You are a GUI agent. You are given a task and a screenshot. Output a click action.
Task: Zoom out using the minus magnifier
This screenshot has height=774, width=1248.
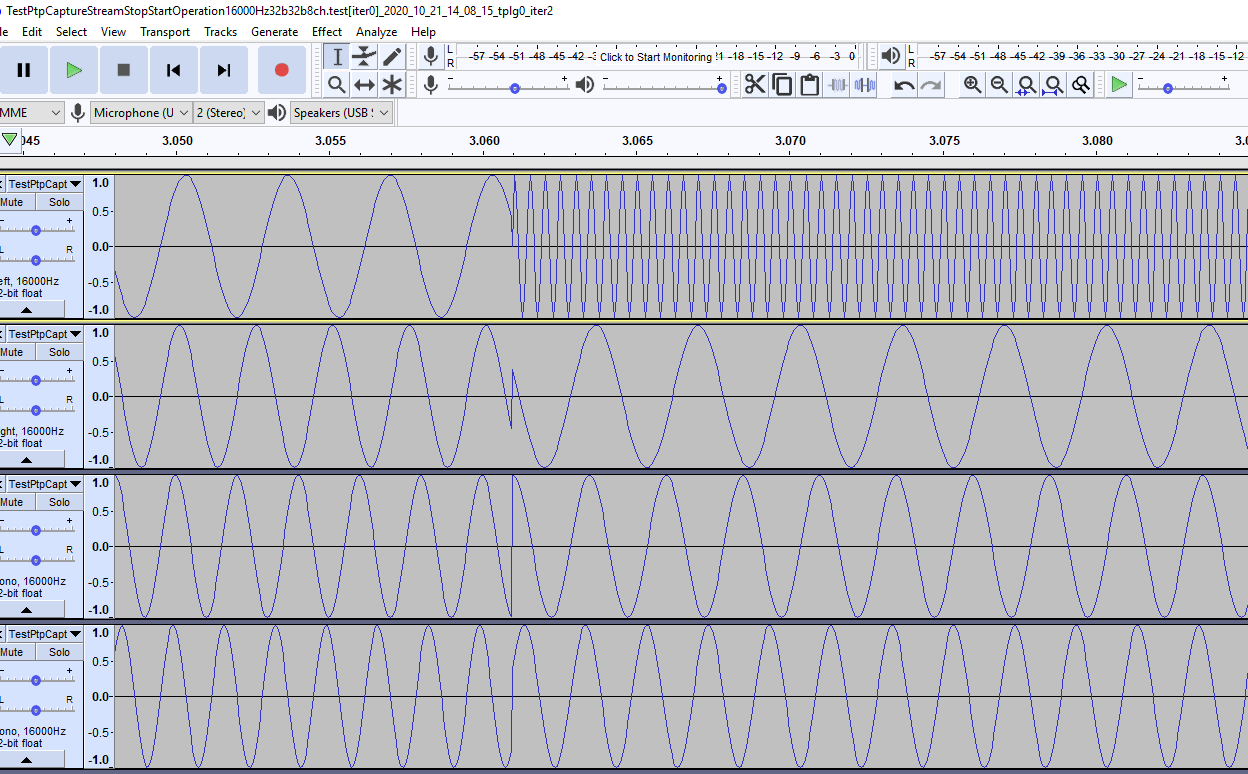tap(999, 85)
